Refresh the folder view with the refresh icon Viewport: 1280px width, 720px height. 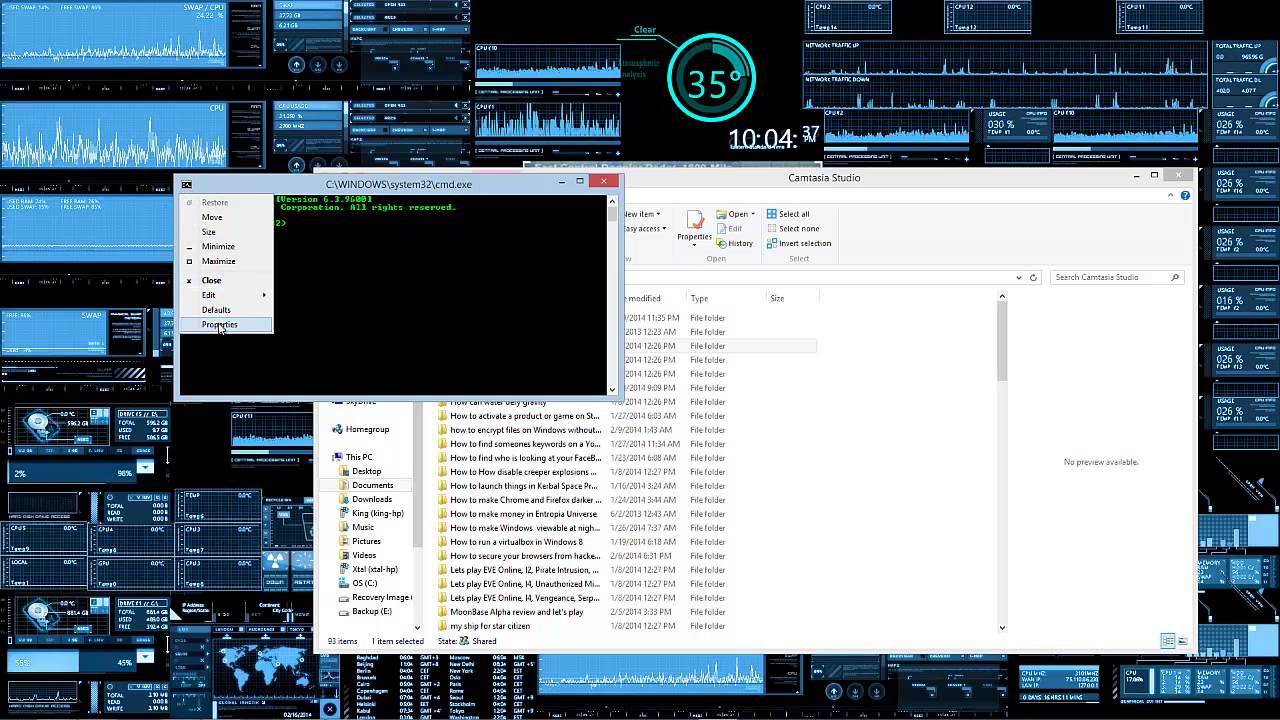[x=1033, y=278]
